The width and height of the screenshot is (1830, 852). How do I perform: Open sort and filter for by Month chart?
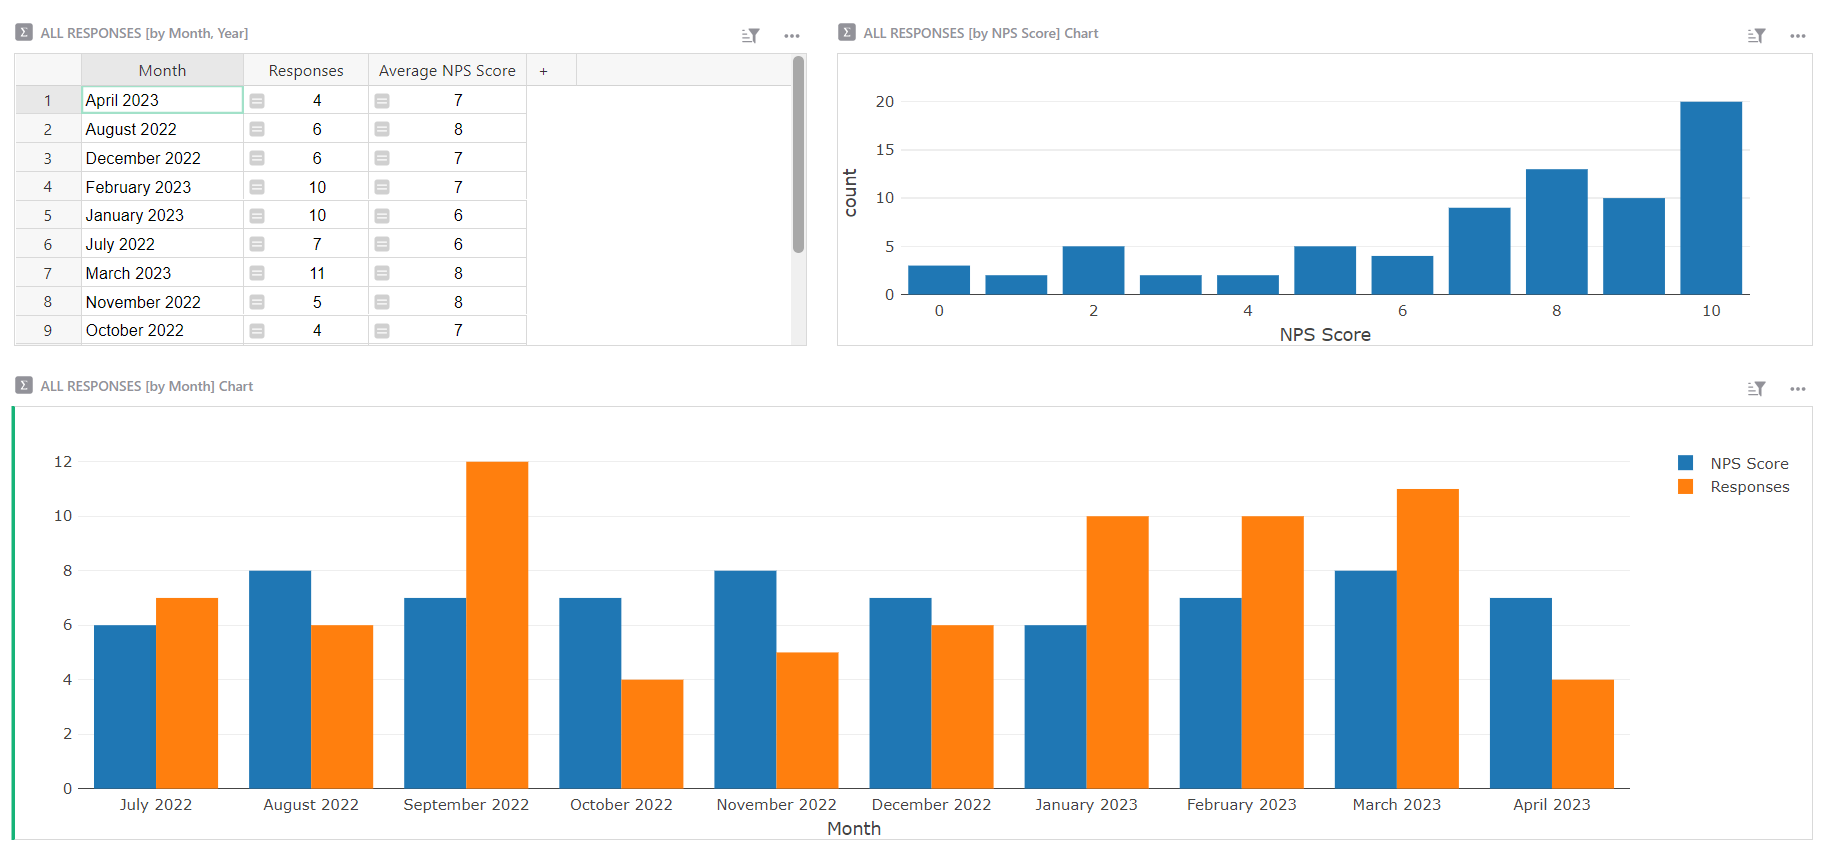tap(1756, 389)
